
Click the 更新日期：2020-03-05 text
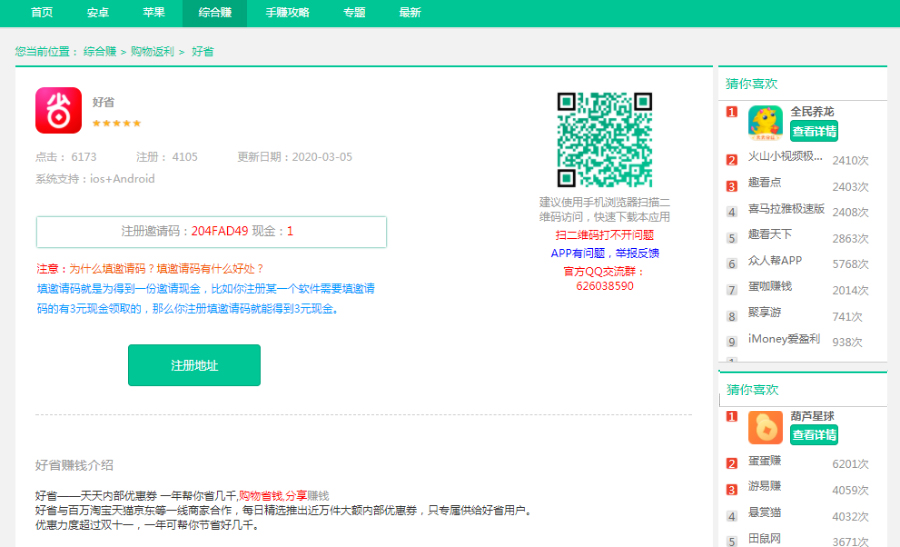tap(295, 157)
